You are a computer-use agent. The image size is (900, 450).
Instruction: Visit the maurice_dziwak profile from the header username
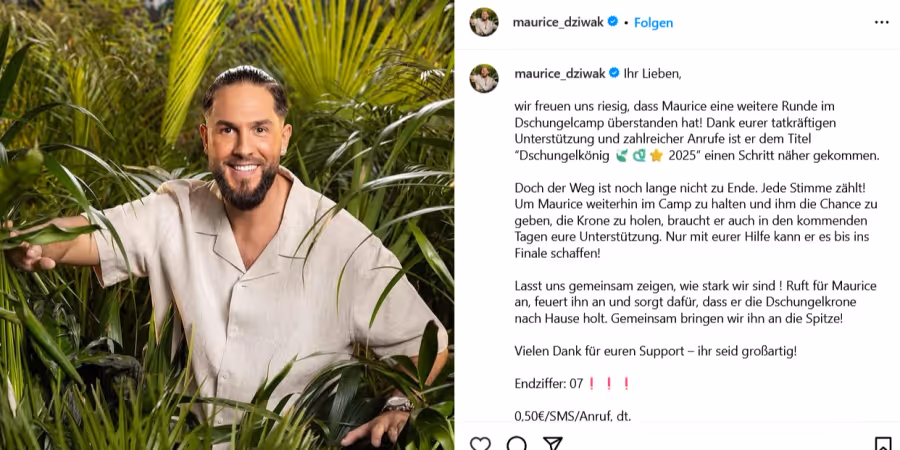tap(558, 22)
